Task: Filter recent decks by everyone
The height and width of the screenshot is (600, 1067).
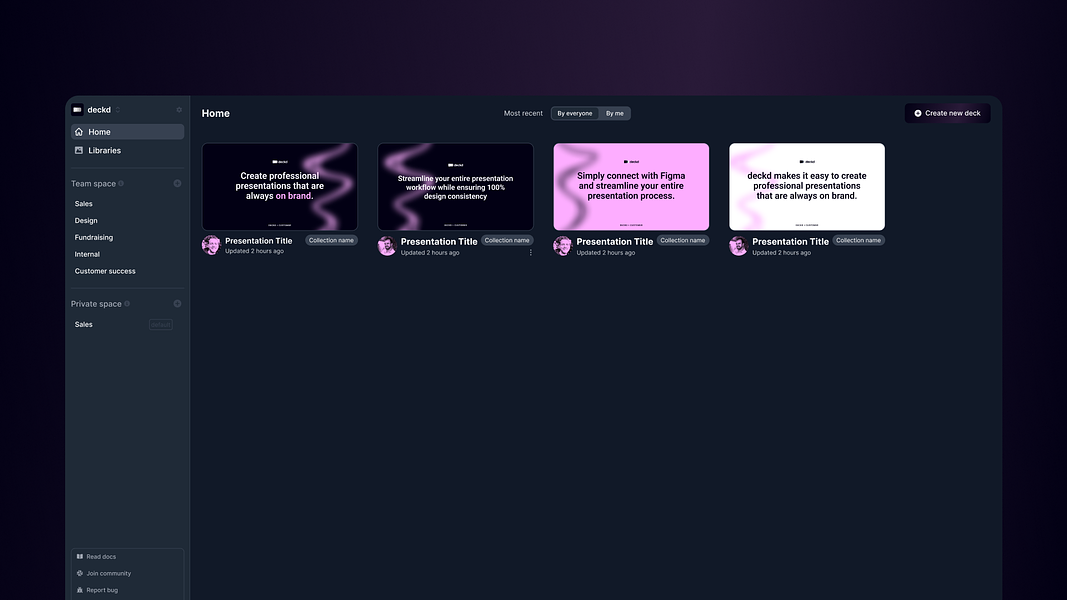Action: tap(574, 114)
